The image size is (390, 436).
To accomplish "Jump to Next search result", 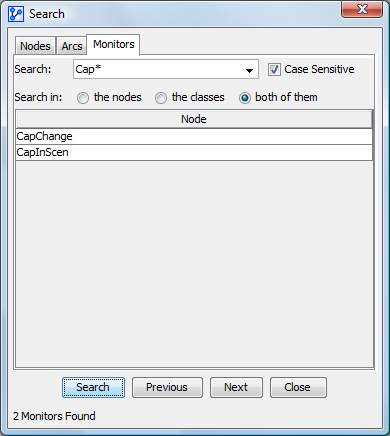I will 236,387.
